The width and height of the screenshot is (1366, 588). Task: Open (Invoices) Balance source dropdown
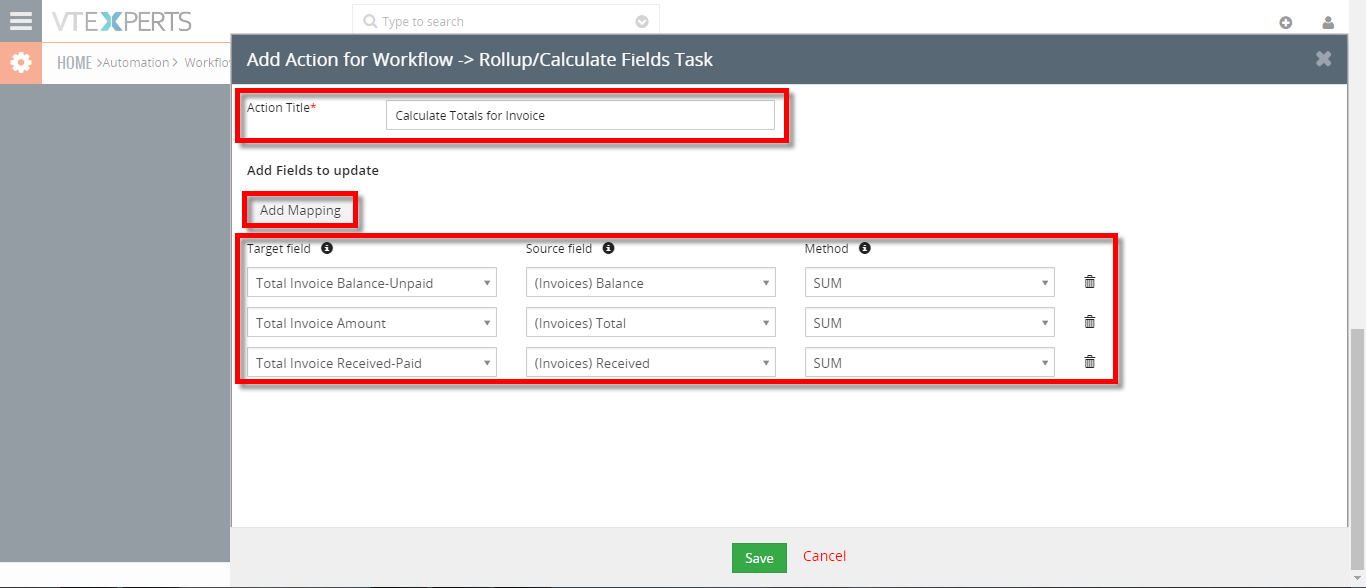tap(651, 283)
